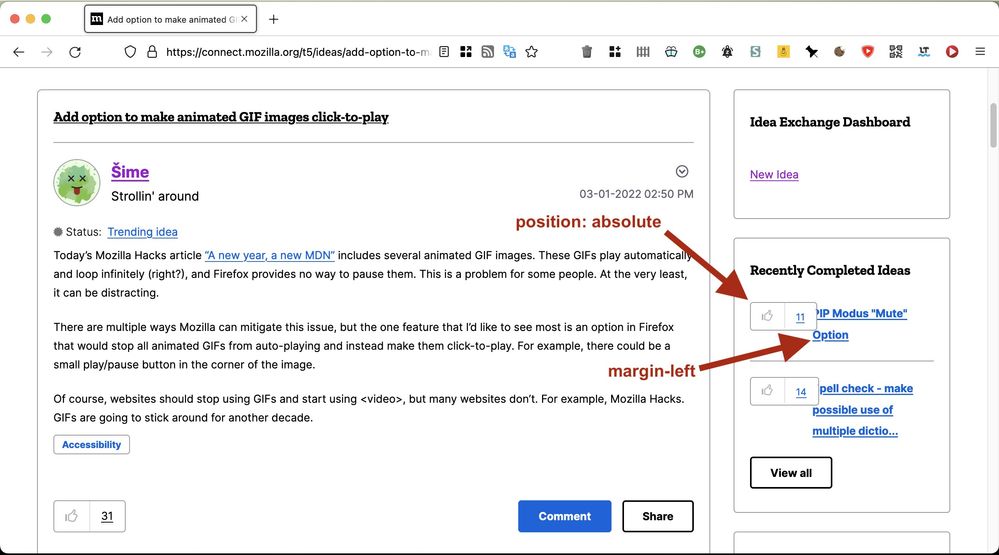This screenshot has height=555, width=999.
Task: Click the RSS feed icon
Action: click(487, 52)
